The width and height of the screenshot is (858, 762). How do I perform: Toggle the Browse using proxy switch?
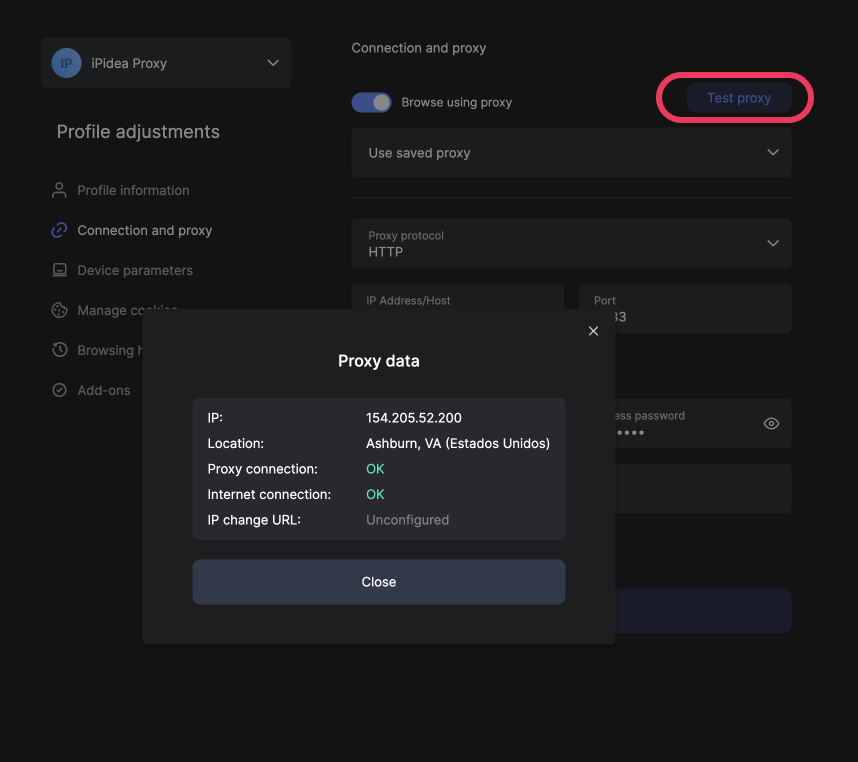pyautogui.click(x=371, y=102)
